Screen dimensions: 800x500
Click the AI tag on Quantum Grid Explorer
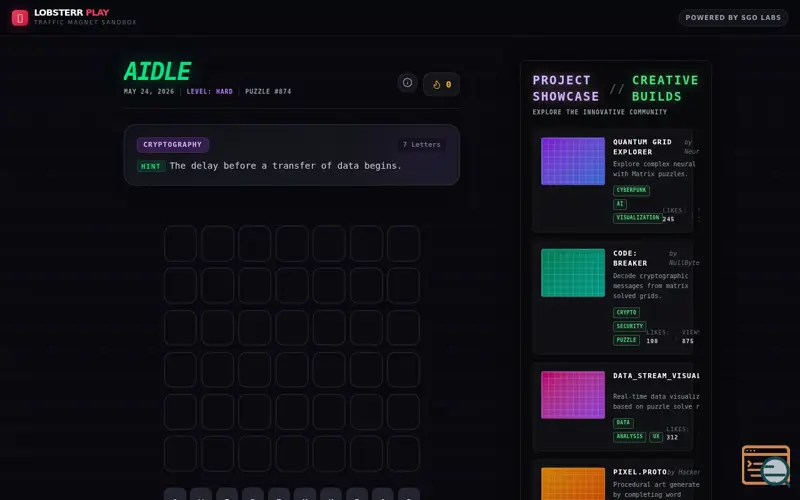click(x=620, y=204)
